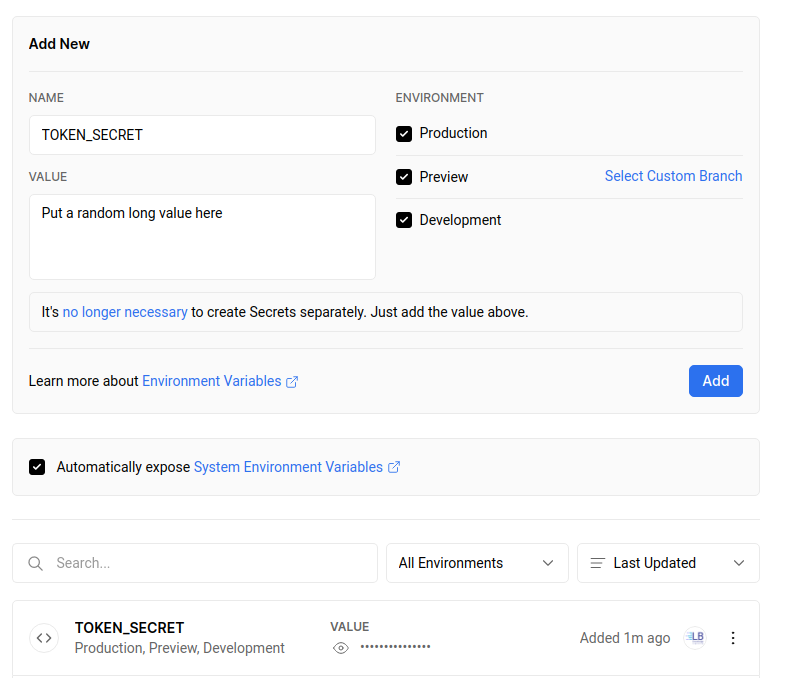Click the code brackets icon beside TOKEN_SECRET

click(44, 637)
